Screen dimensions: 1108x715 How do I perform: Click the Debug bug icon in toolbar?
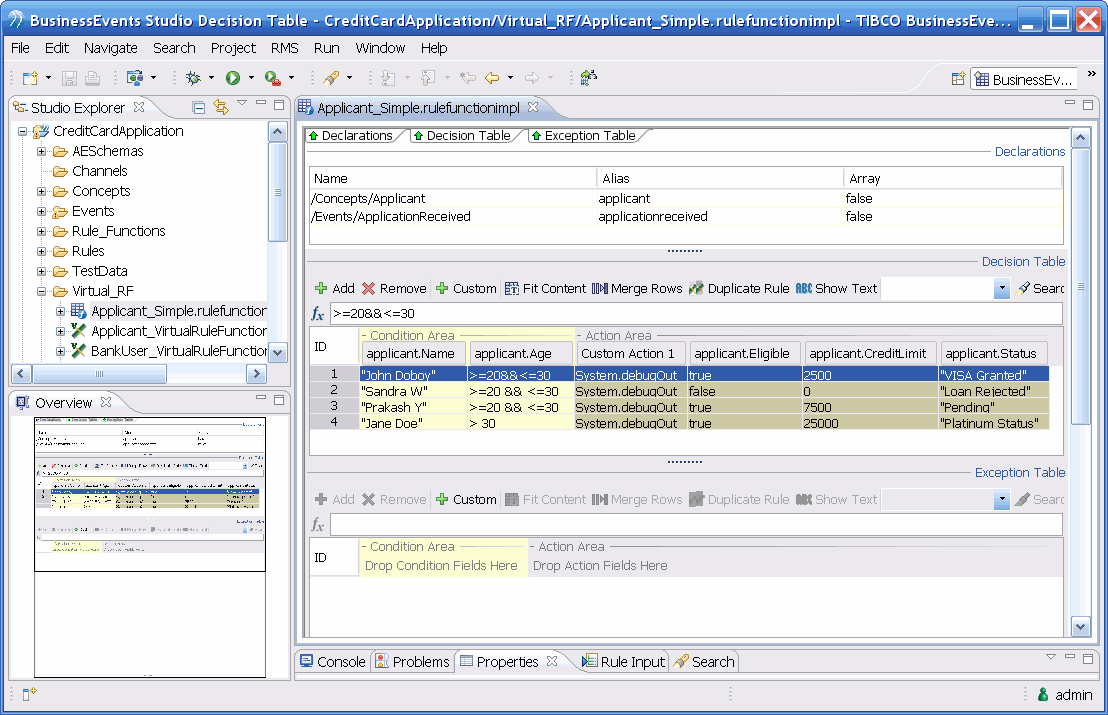tap(193, 77)
